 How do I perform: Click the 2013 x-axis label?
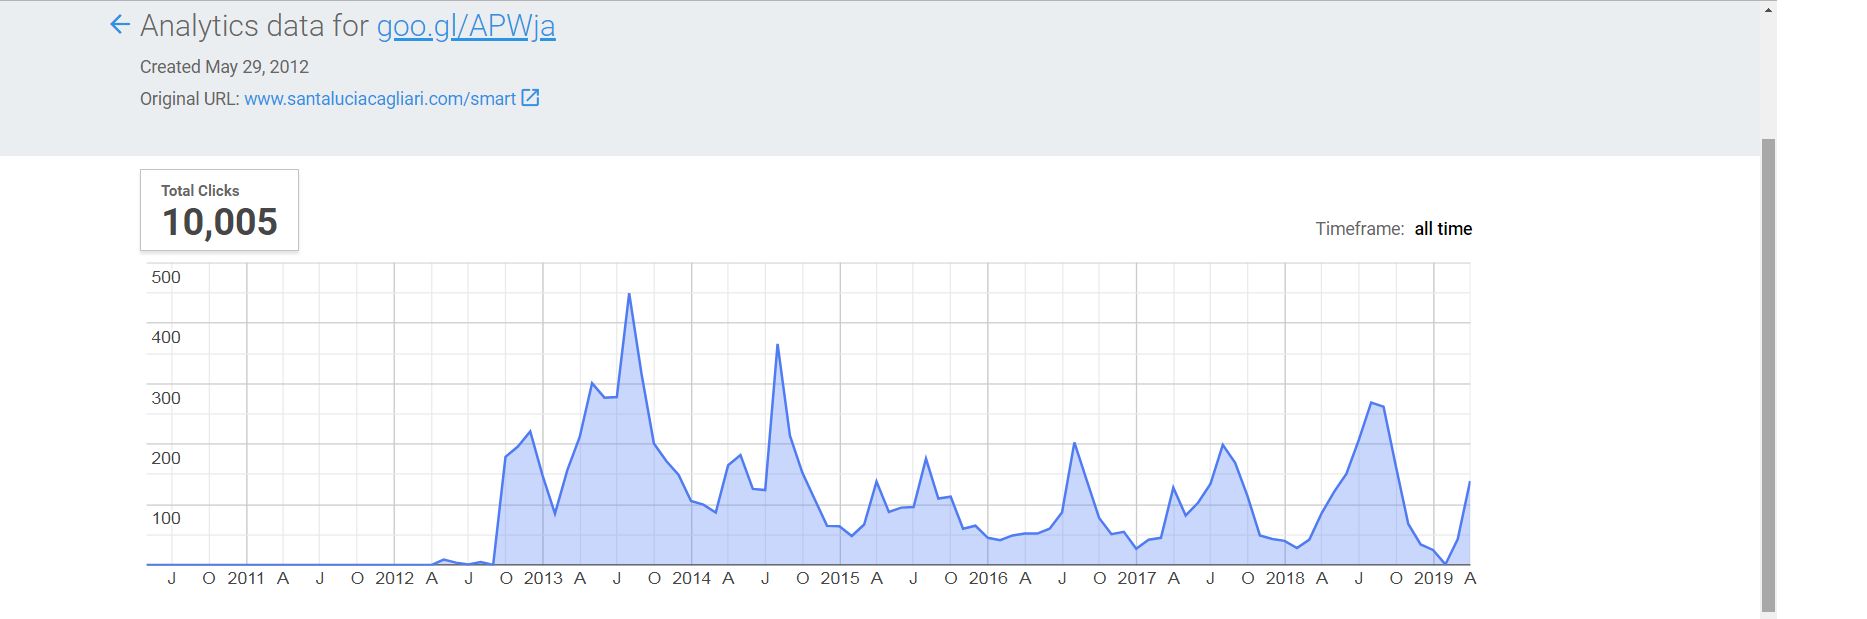(x=543, y=578)
